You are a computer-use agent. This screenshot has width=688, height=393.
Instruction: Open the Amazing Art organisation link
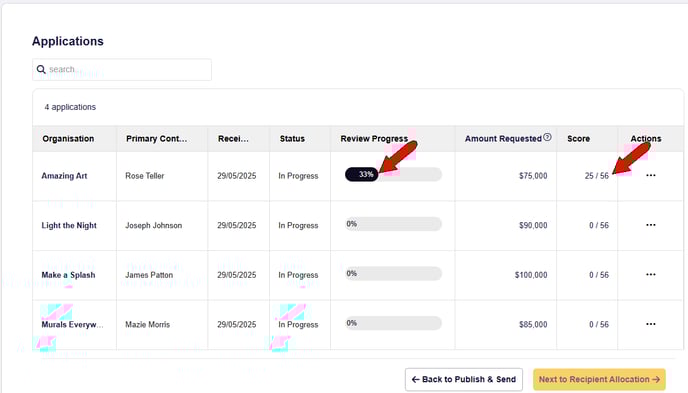64,176
